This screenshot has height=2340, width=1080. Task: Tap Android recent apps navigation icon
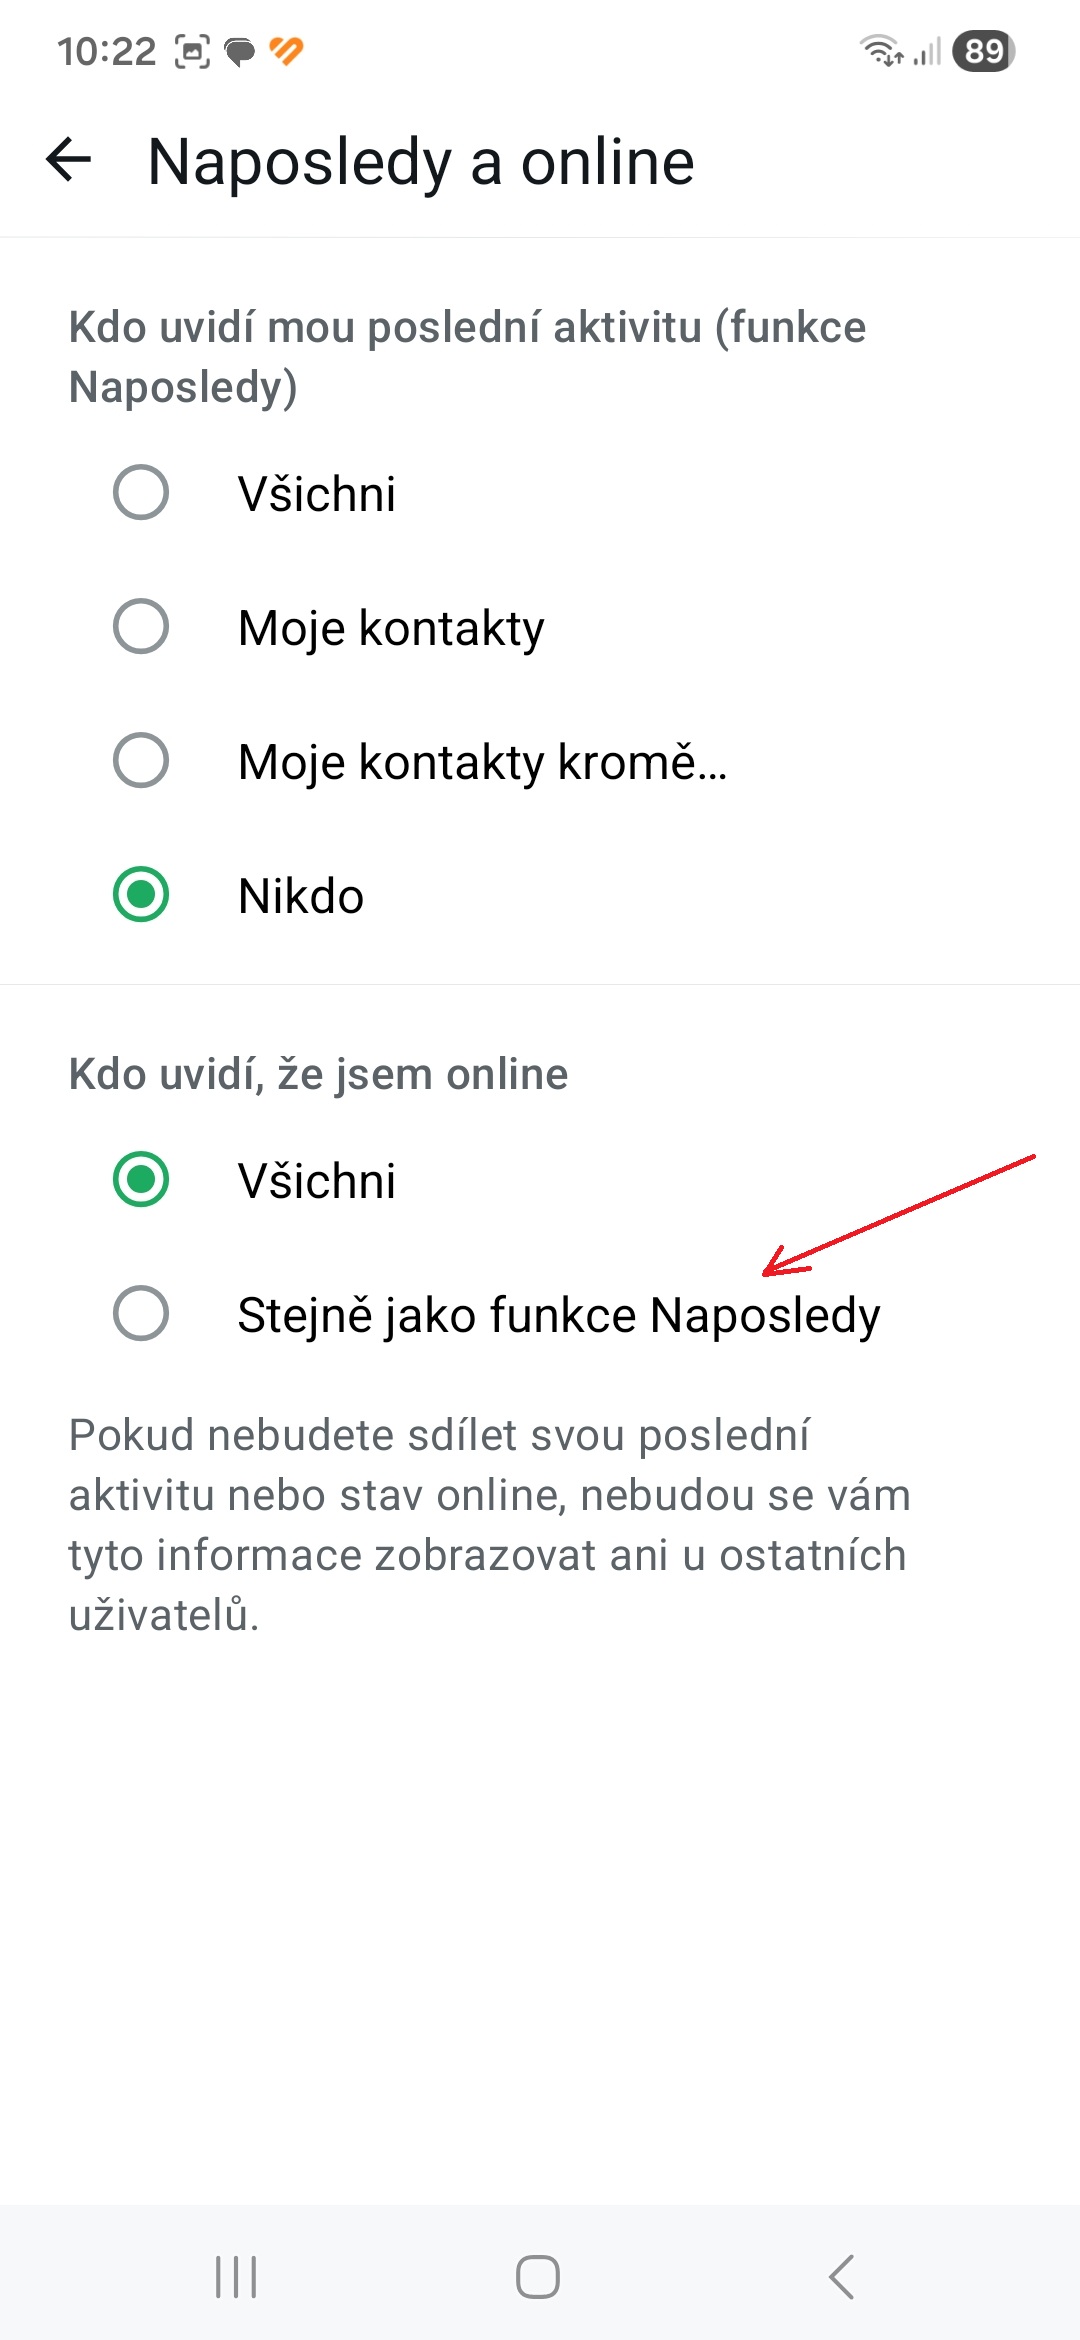(x=237, y=2277)
